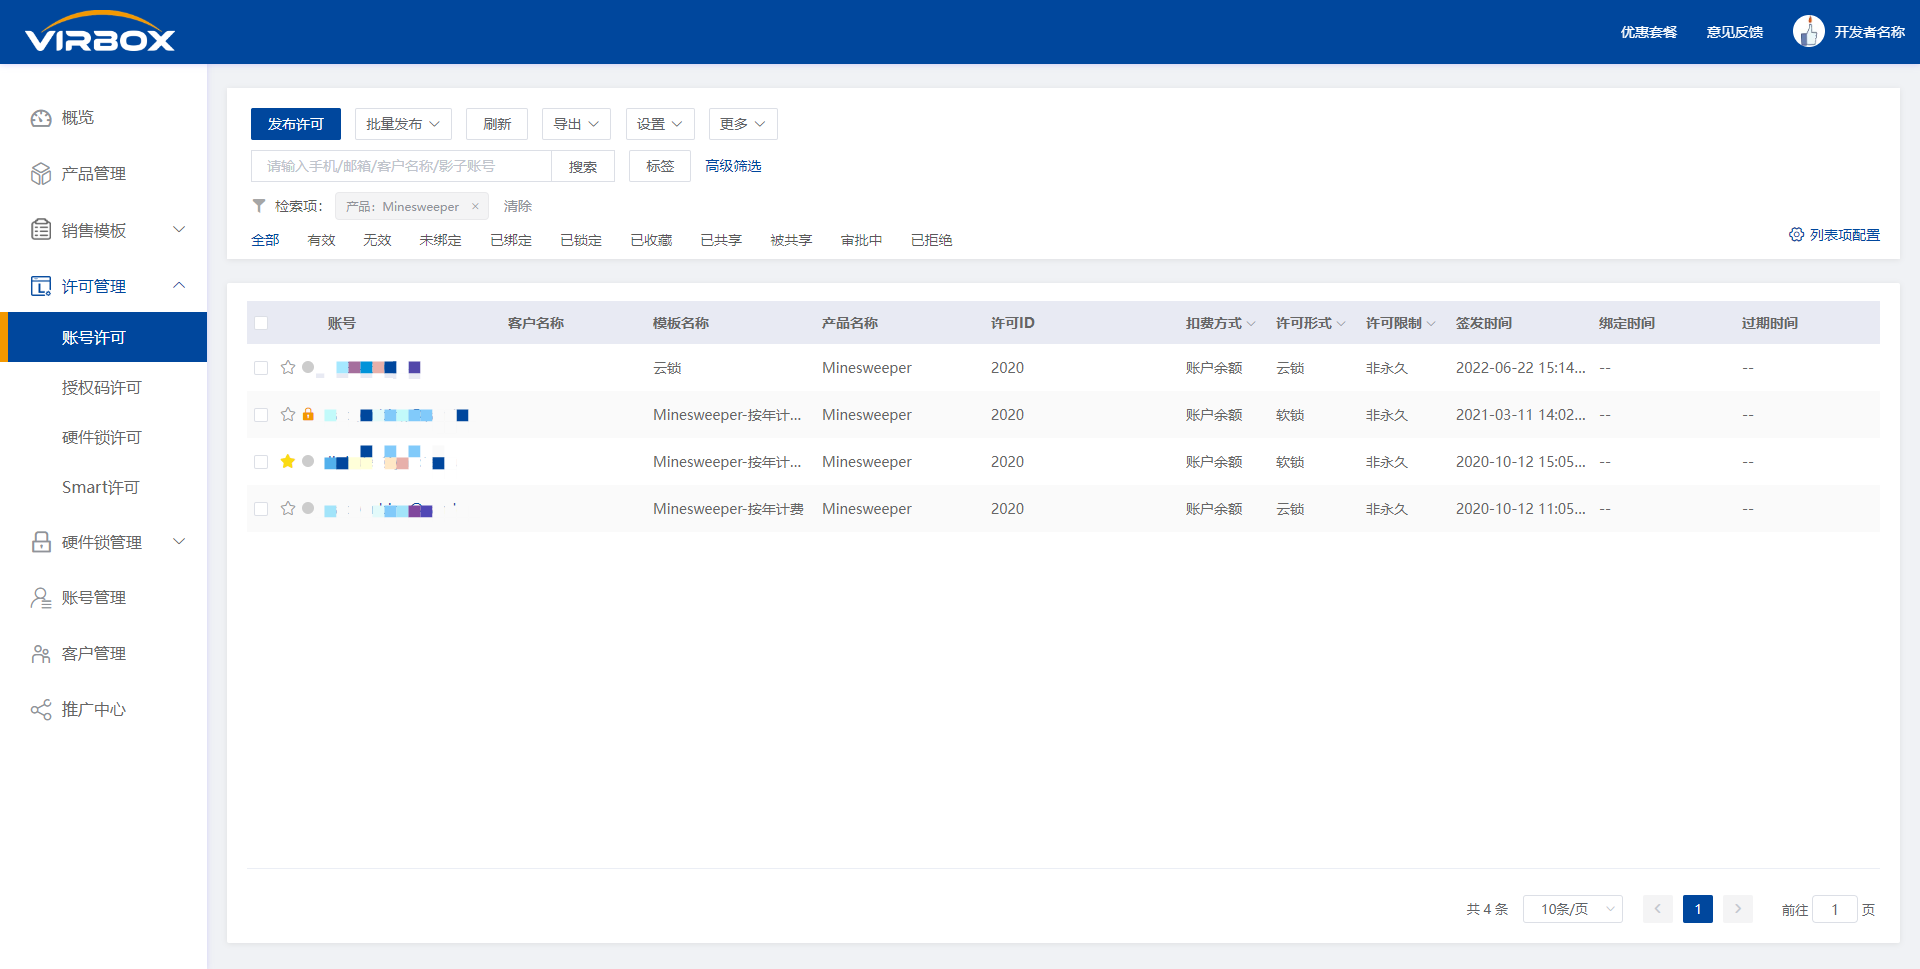Open the 导出 dropdown
Screen dimensions: 1920x969
(x=576, y=124)
